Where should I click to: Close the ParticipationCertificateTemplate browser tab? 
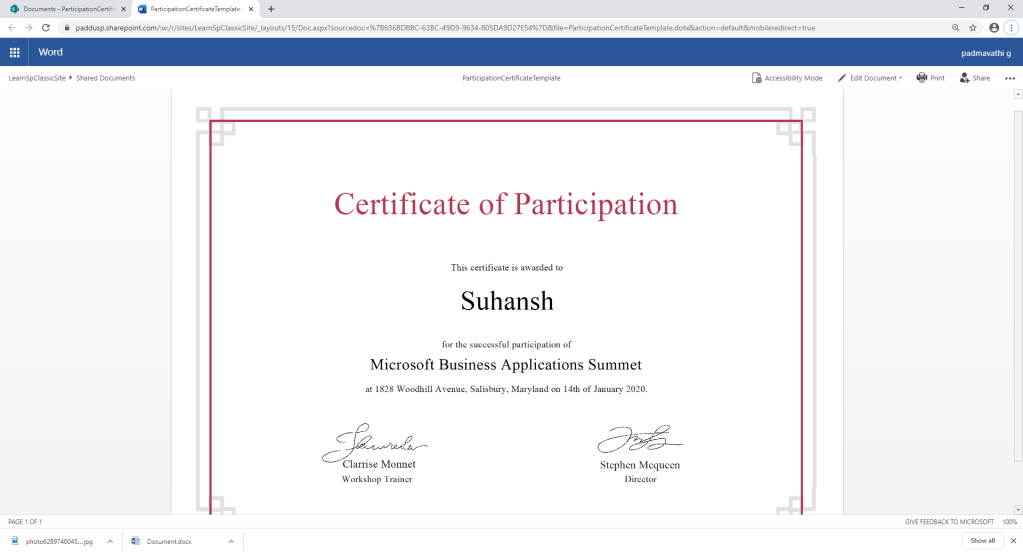(251, 9)
